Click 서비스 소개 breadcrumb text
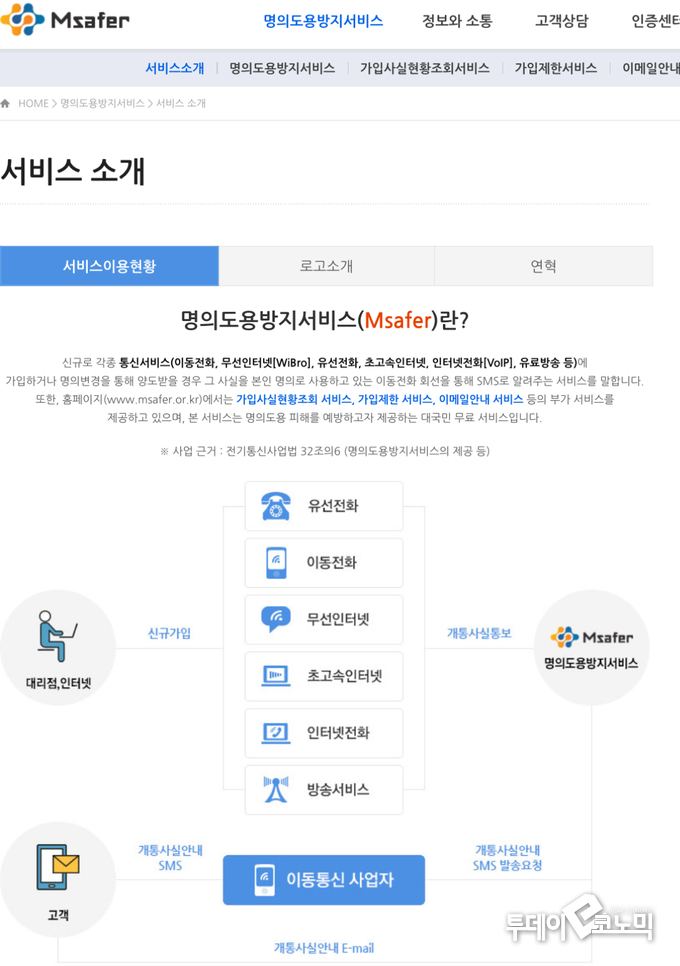Viewport: 680px width, 966px height. (181, 104)
